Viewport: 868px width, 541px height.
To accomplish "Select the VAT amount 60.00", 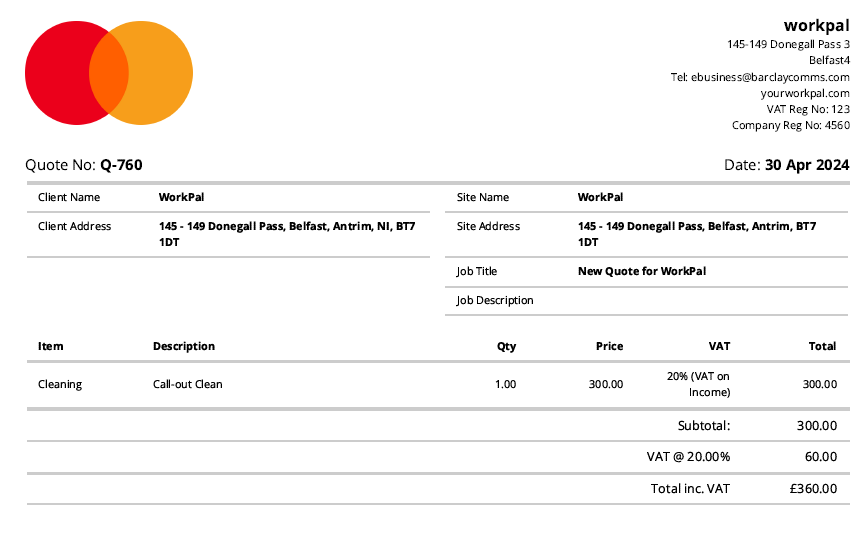I will [821, 457].
